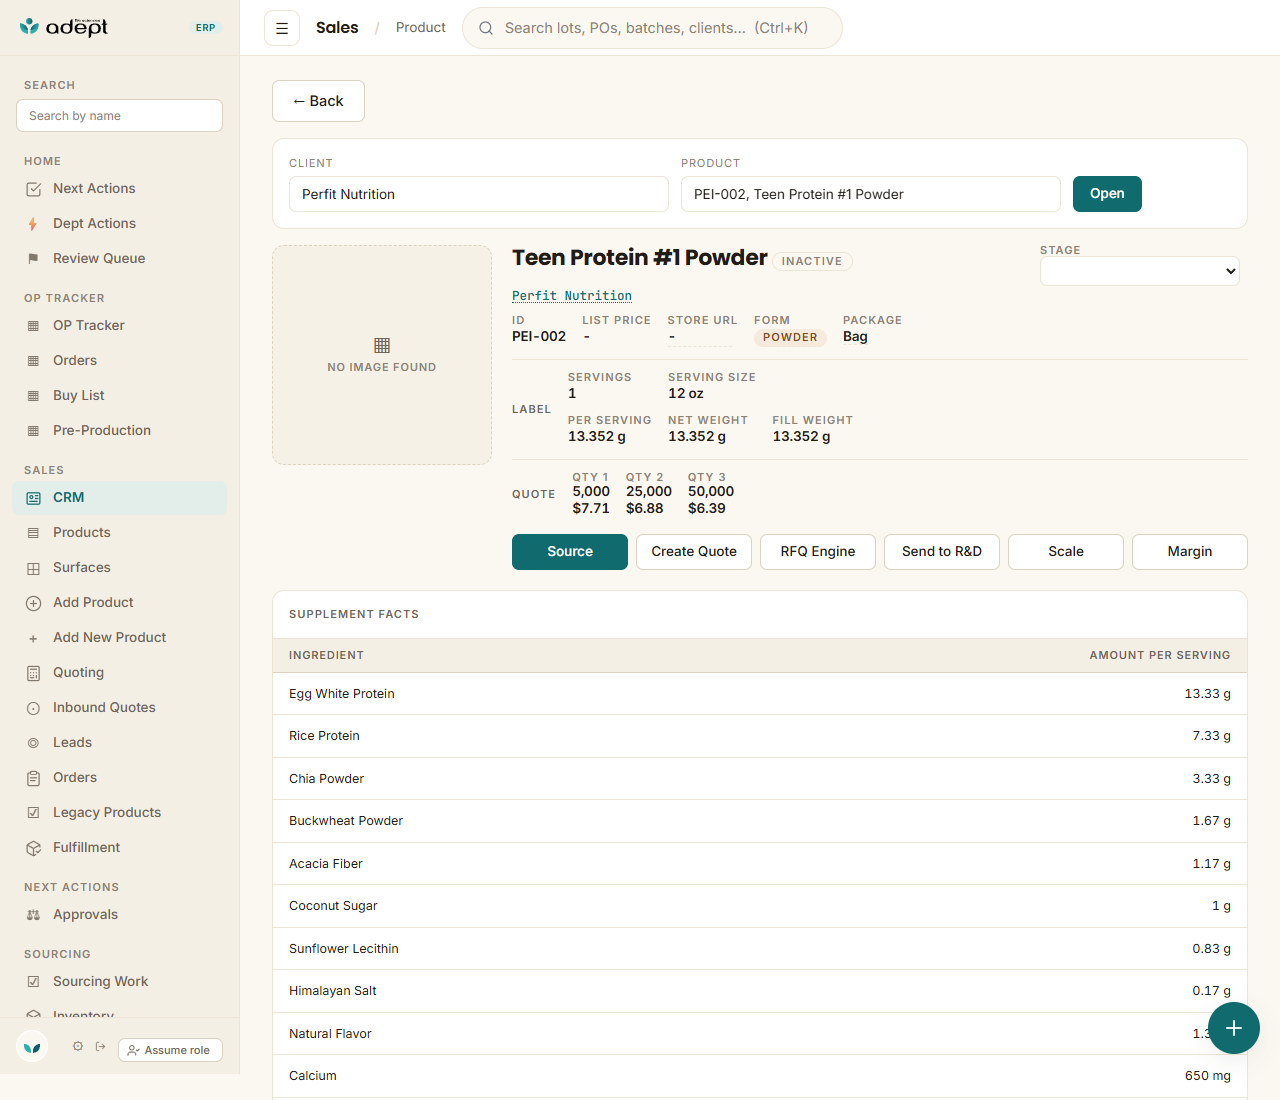The width and height of the screenshot is (1280, 1100).
Task: Open Orders under the Sales section
Action: (120, 778)
